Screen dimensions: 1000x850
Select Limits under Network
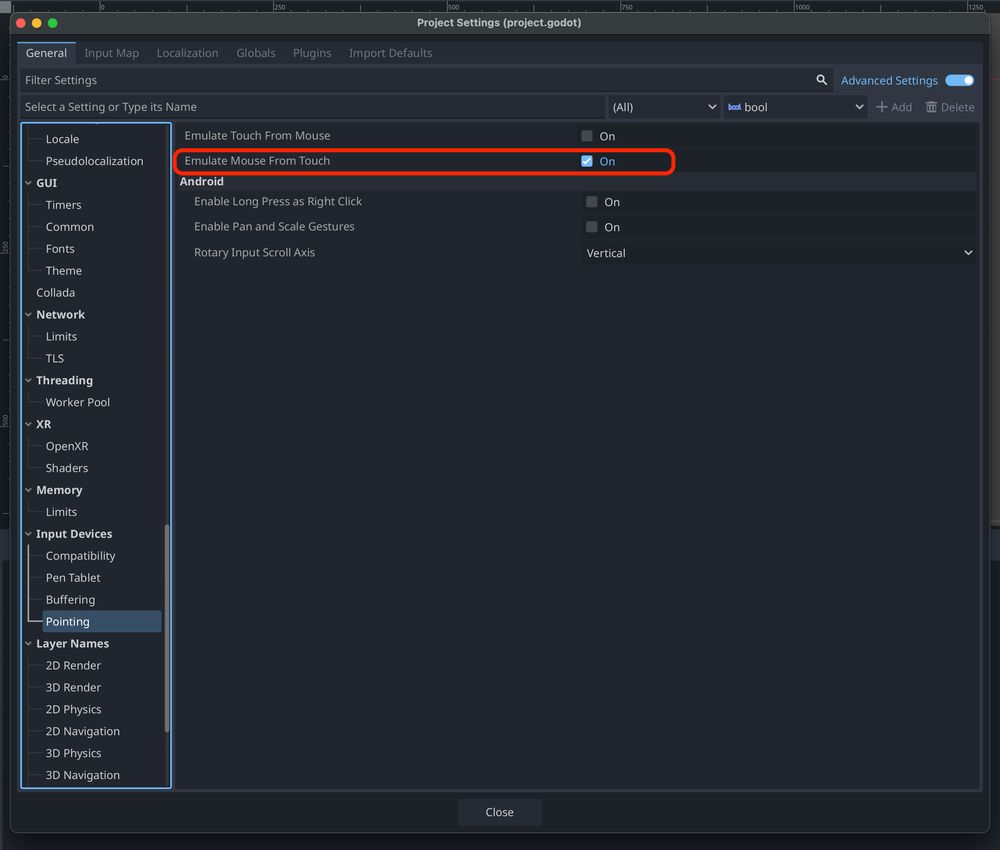61,337
